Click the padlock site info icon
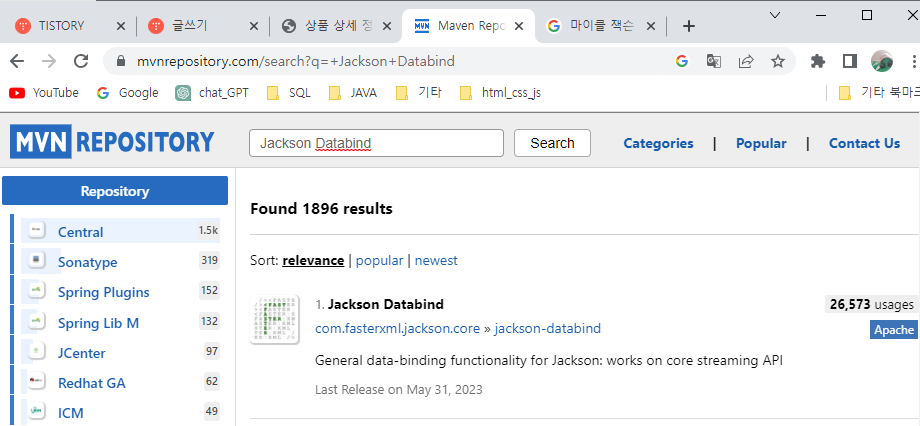The image size is (920, 426). [x=121, y=61]
